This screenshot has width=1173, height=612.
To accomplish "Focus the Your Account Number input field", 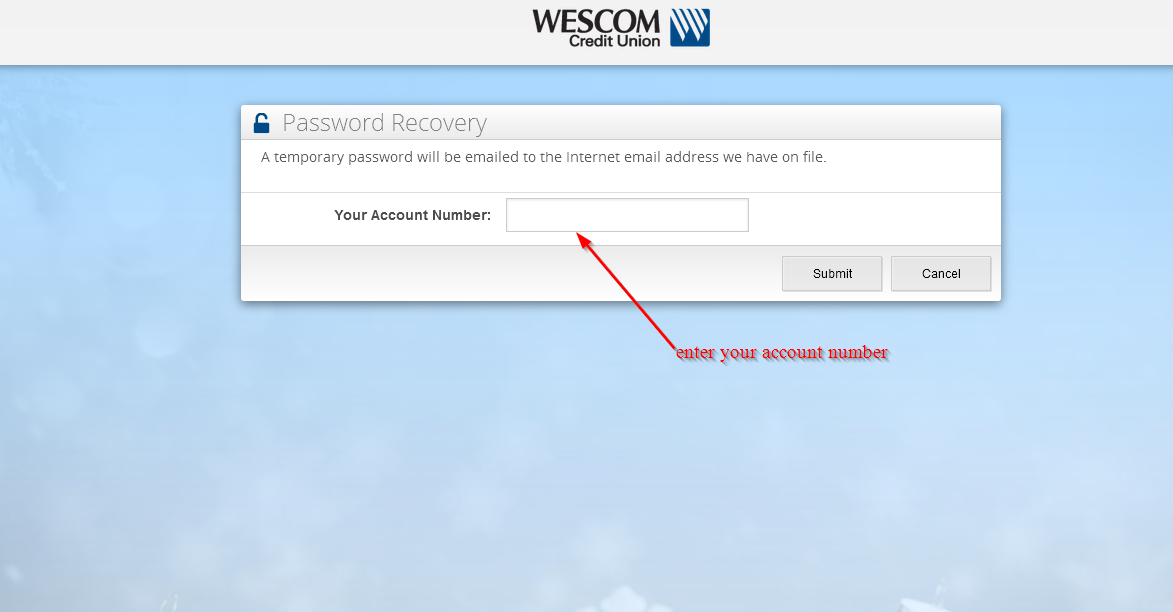I will coord(627,215).
